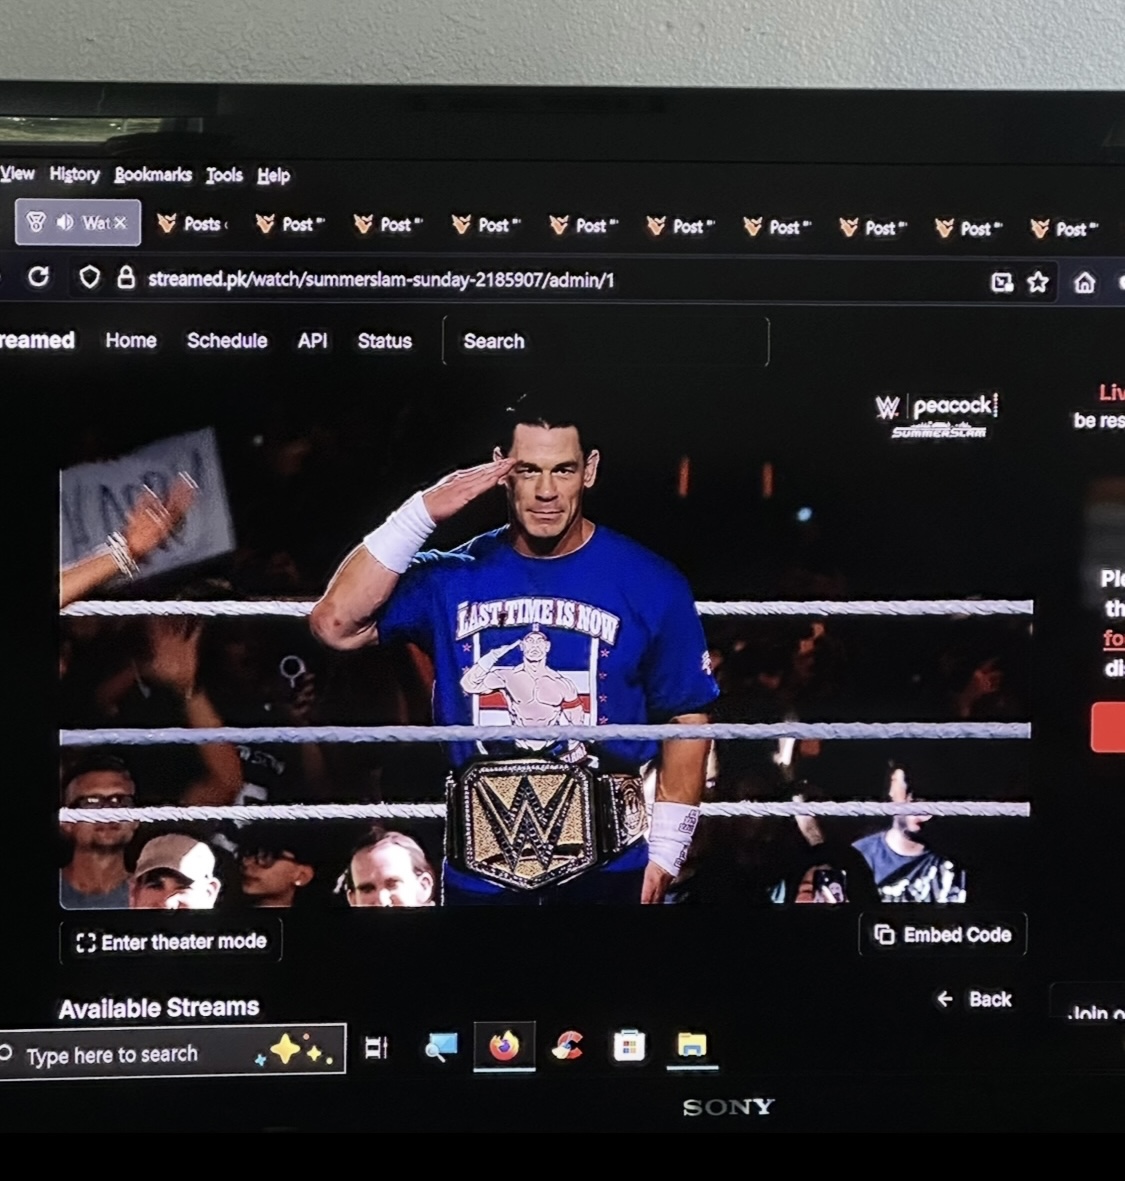Image resolution: width=1125 pixels, height=1181 pixels.
Task: Switch to the active Wat tab
Action: tap(78, 223)
